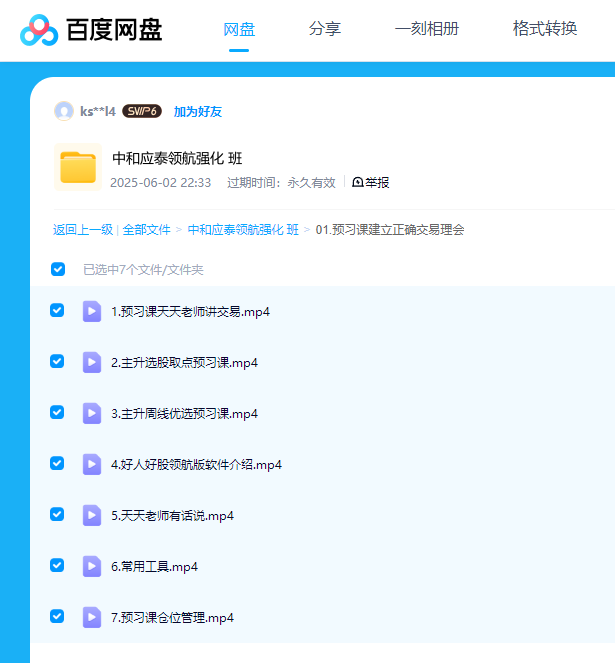Click the Baidu Netdisk logo icon

click(x=39, y=30)
